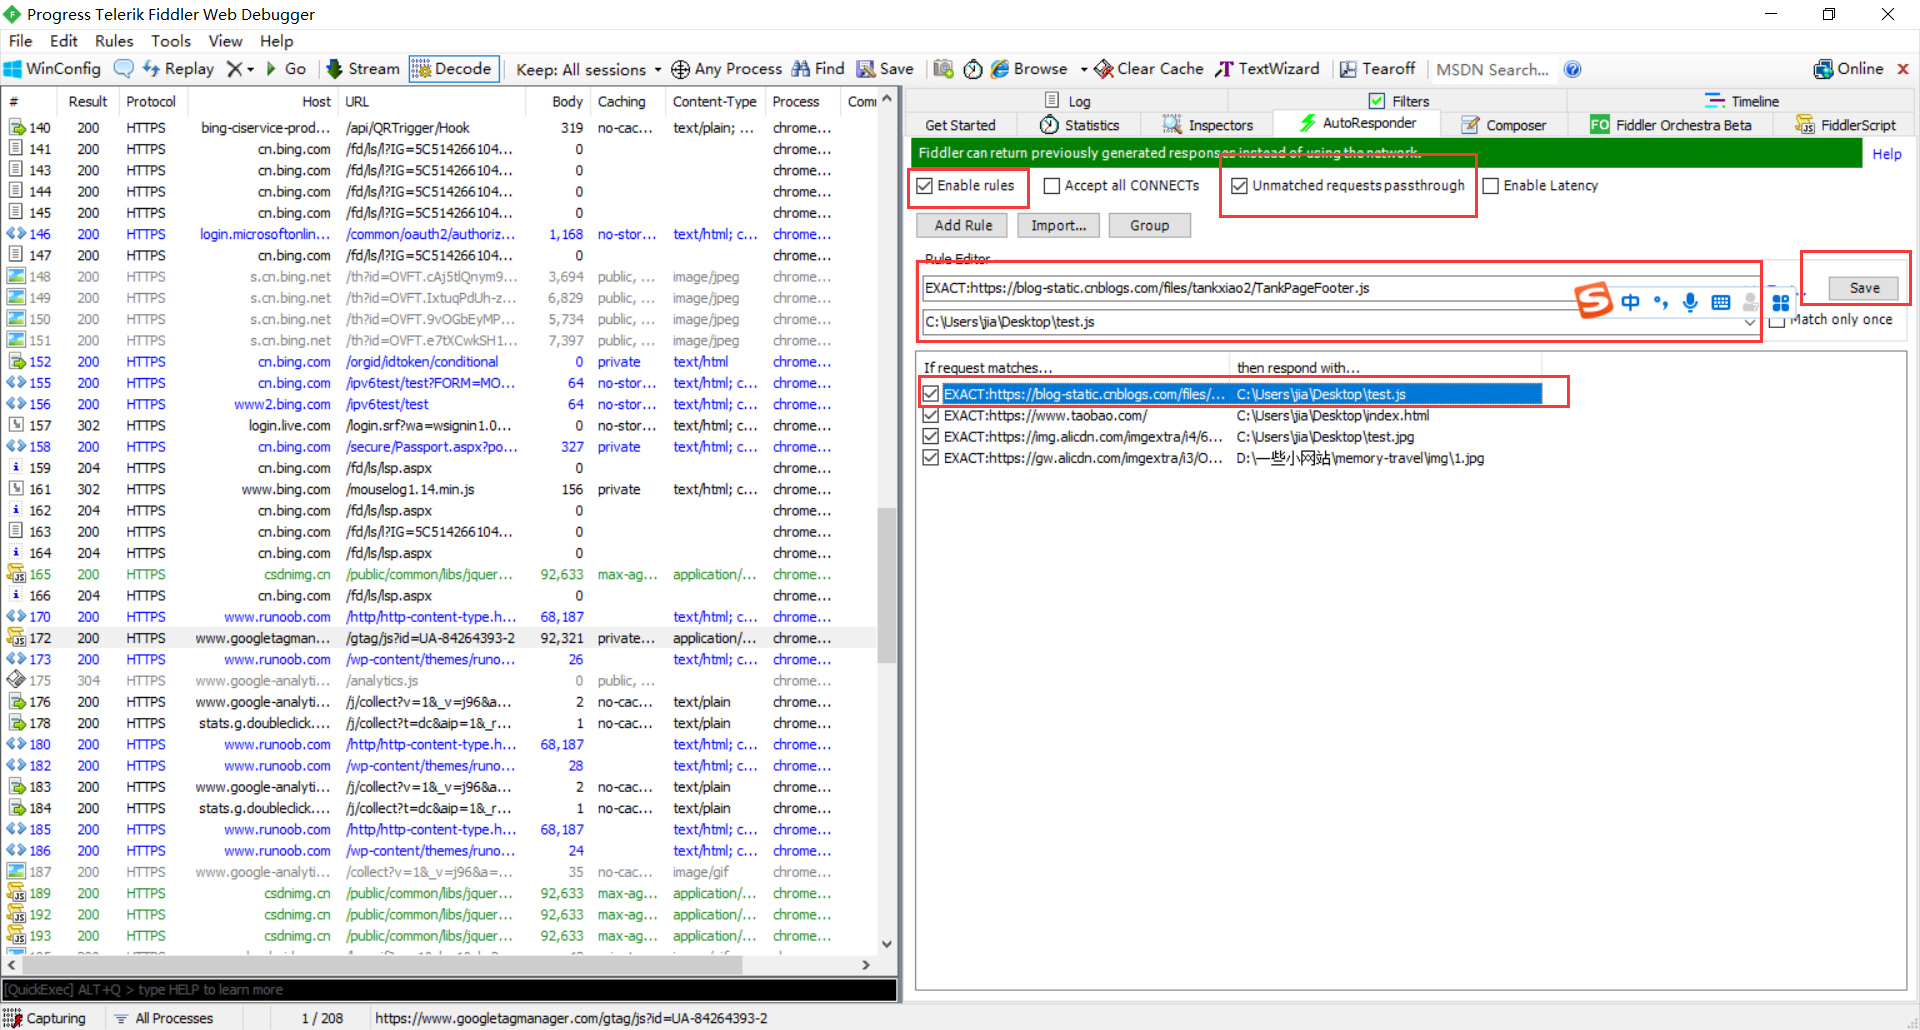Screen dimensions: 1920x1030
Task: Click the Tearoff toolbar icon
Action: (1348, 69)
